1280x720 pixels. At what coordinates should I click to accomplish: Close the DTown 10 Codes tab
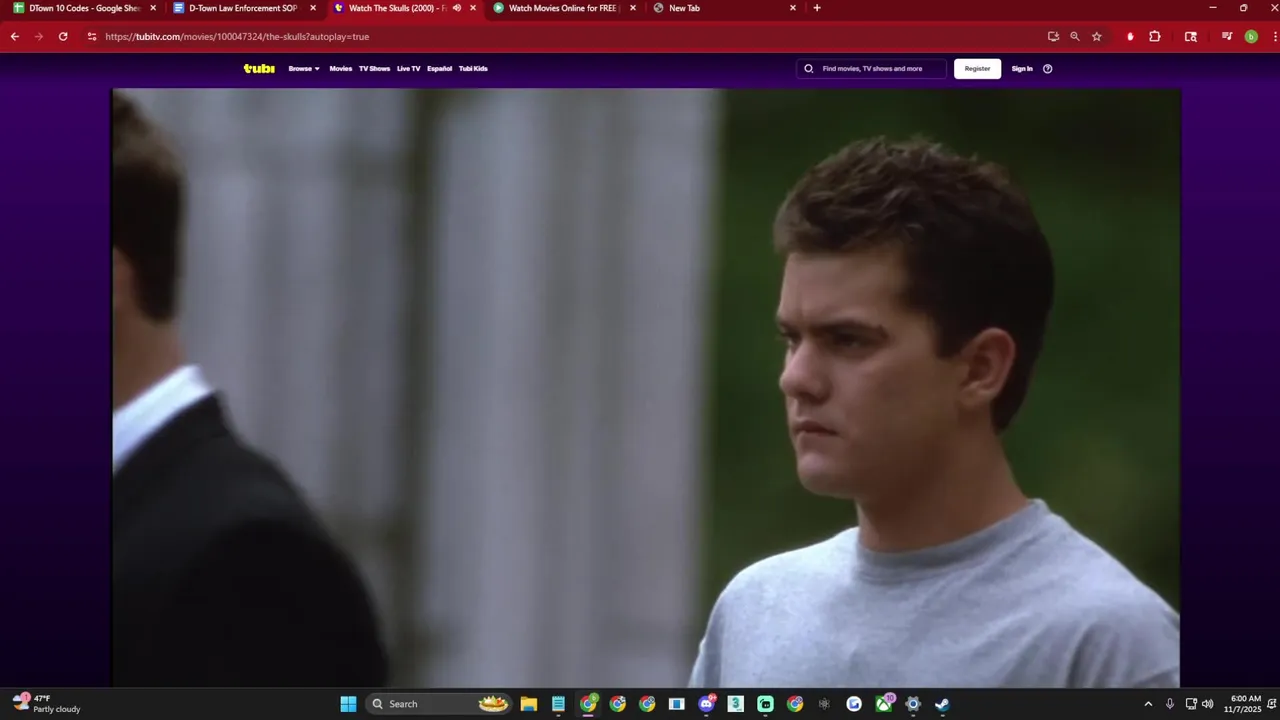(153, 8)
